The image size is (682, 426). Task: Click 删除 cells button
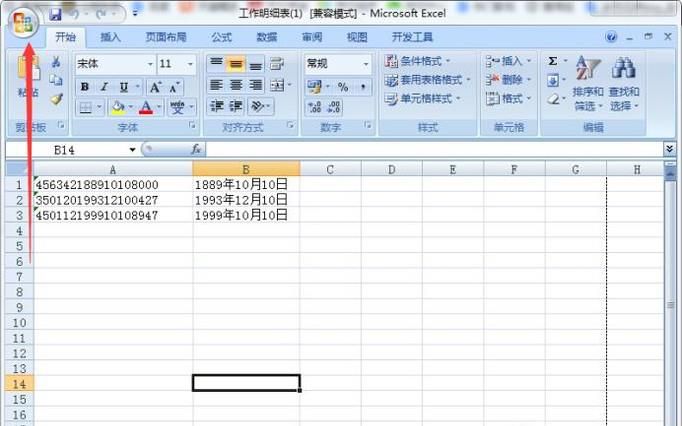(x=508, y=80)
